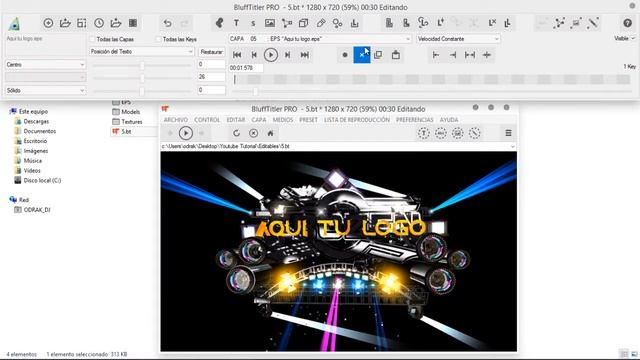
Task: Add a picture layer icon
Action: pos(270,23)
